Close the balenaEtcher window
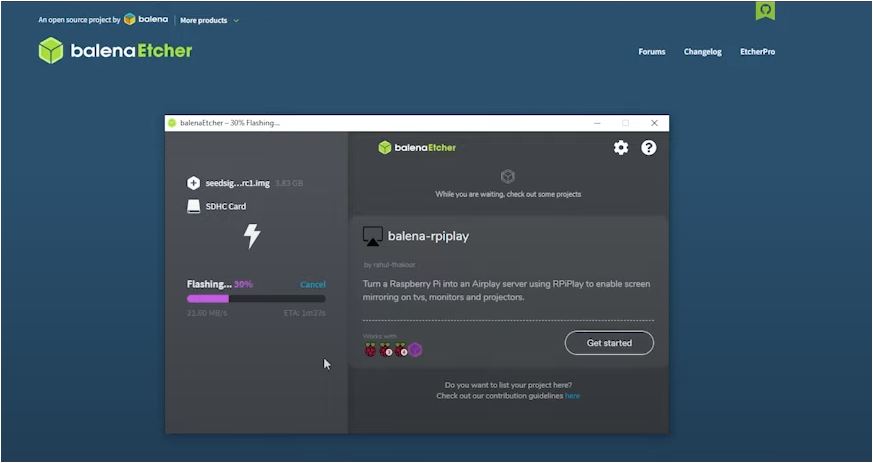This screenshot has height=463, width=873. (654, 123)
